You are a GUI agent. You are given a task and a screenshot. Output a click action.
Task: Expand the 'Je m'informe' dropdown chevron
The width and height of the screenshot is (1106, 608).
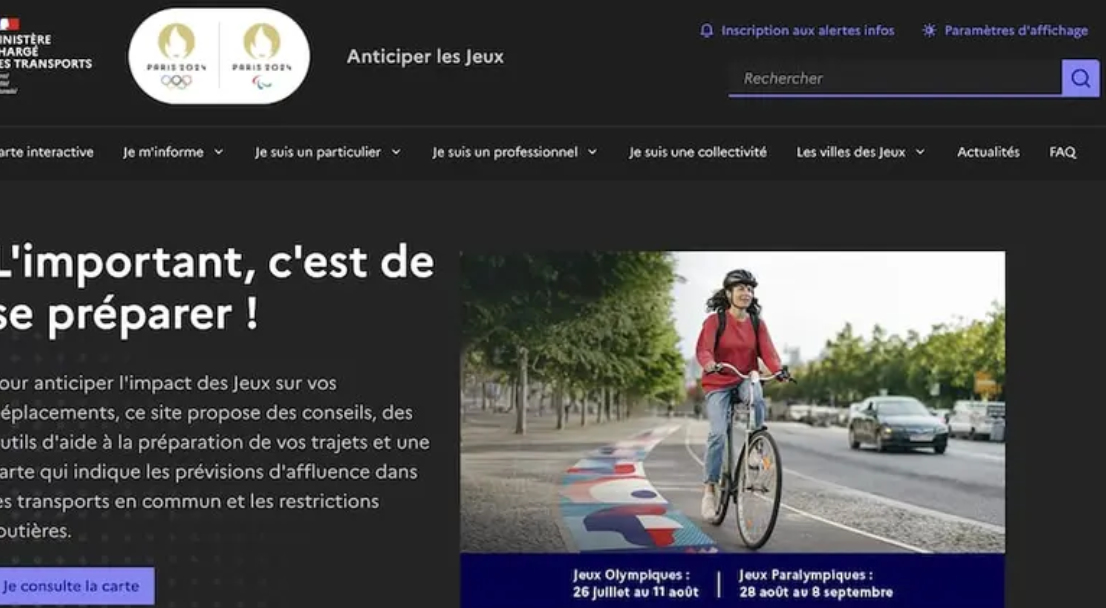(219, 152)
